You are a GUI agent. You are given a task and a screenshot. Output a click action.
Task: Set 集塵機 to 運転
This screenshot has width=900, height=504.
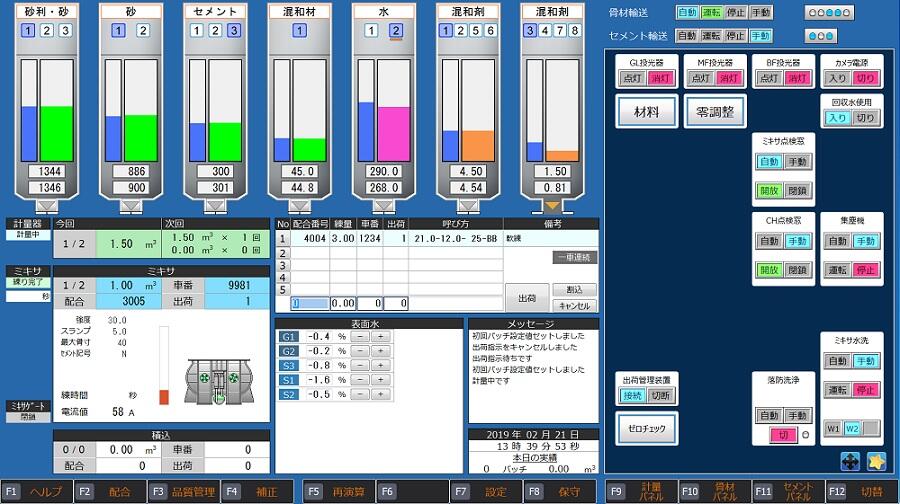pyautogui.click(x=837, y=270)
